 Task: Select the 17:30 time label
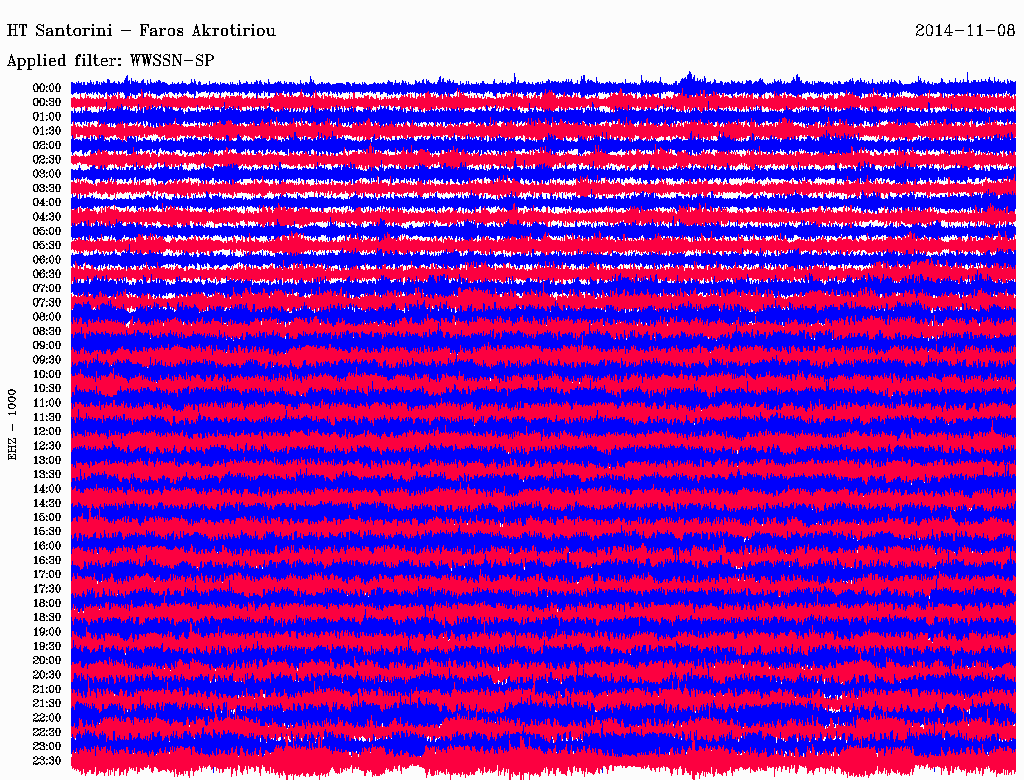click(47, 589)
